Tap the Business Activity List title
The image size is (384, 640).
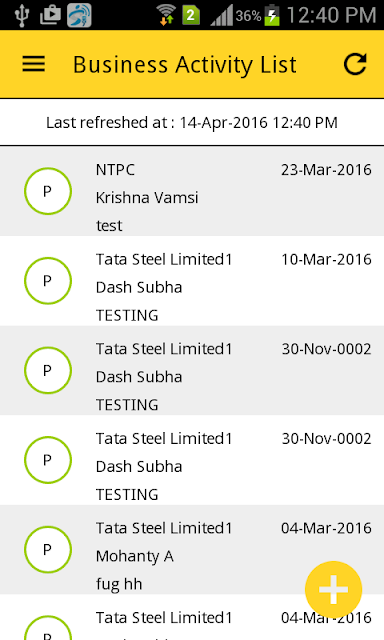pos(184,64)
